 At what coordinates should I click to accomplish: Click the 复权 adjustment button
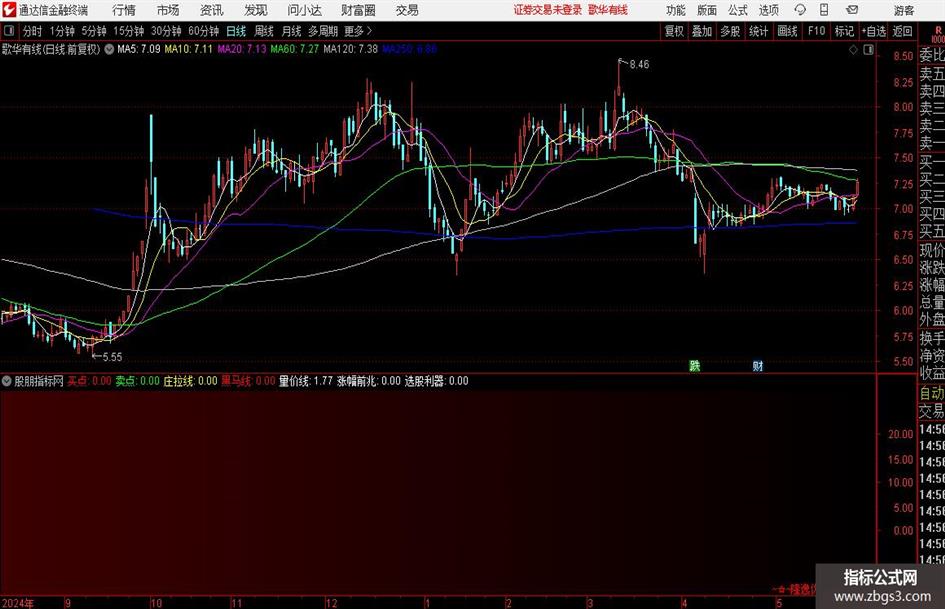coord(674,31)
